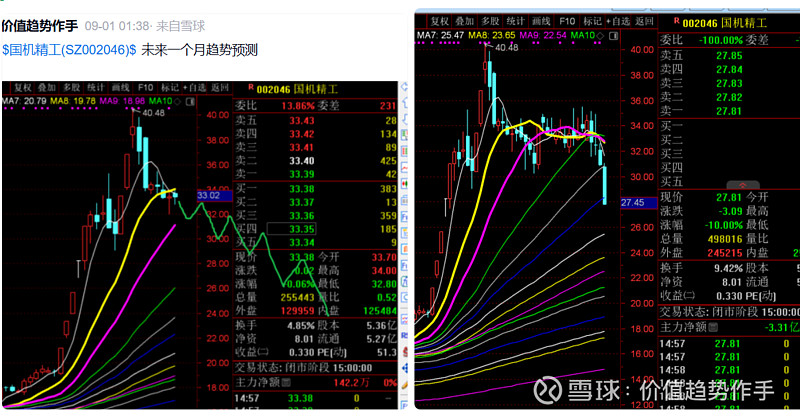This screenshot has height=417, width=800.
Task: Click the 换手 4.85% value in the left chart
Action: click(301, 326)
